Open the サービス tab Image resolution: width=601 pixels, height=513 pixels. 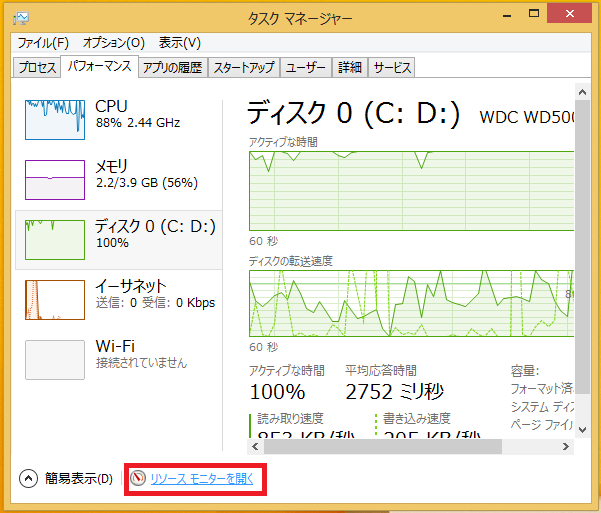pos(392,67)
